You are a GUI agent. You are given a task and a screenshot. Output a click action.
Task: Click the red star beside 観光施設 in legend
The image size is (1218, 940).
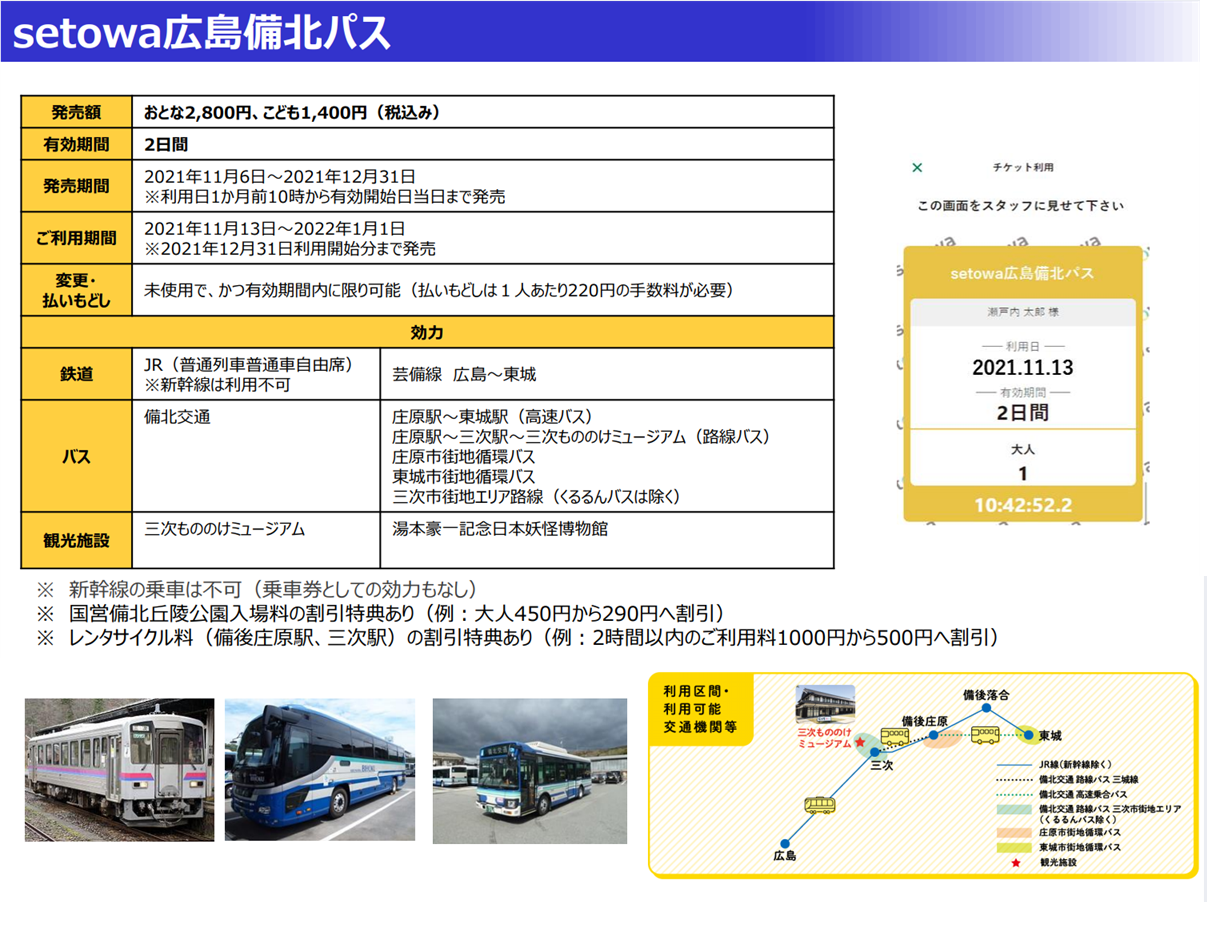[x=1016, y=862]
